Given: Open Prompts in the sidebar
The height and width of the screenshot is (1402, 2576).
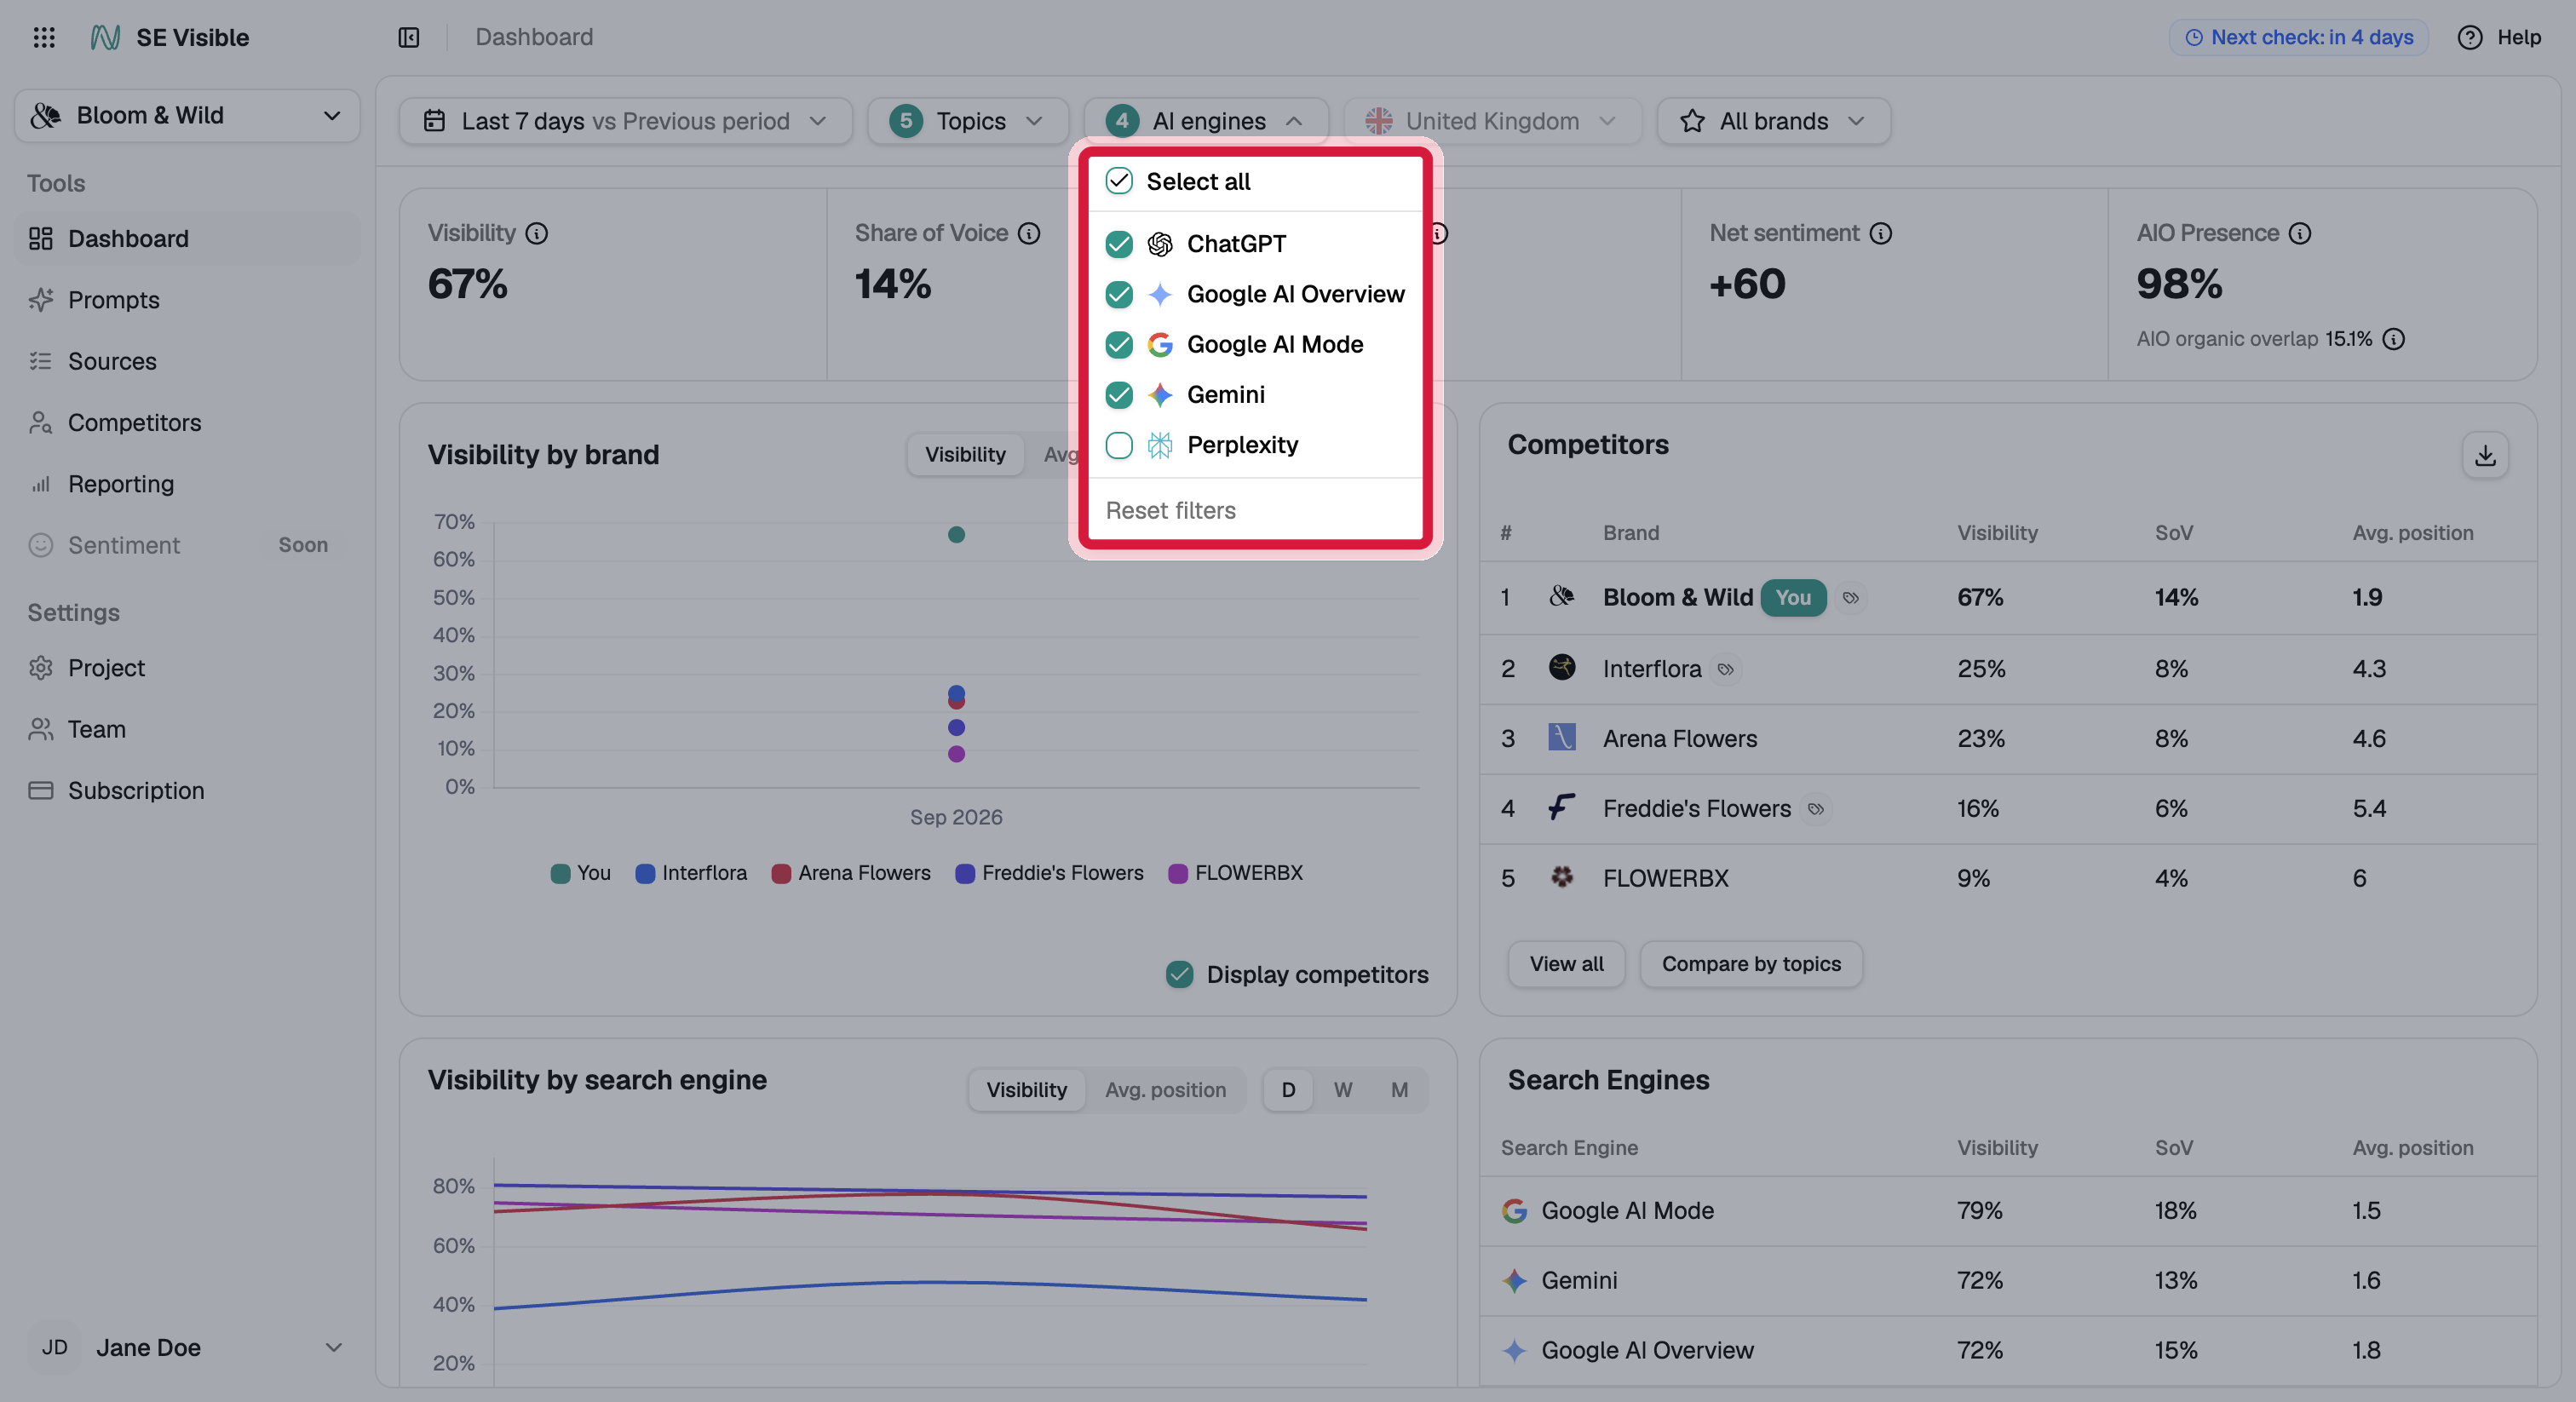Looking at the screenshot, I should click(187, 300).
